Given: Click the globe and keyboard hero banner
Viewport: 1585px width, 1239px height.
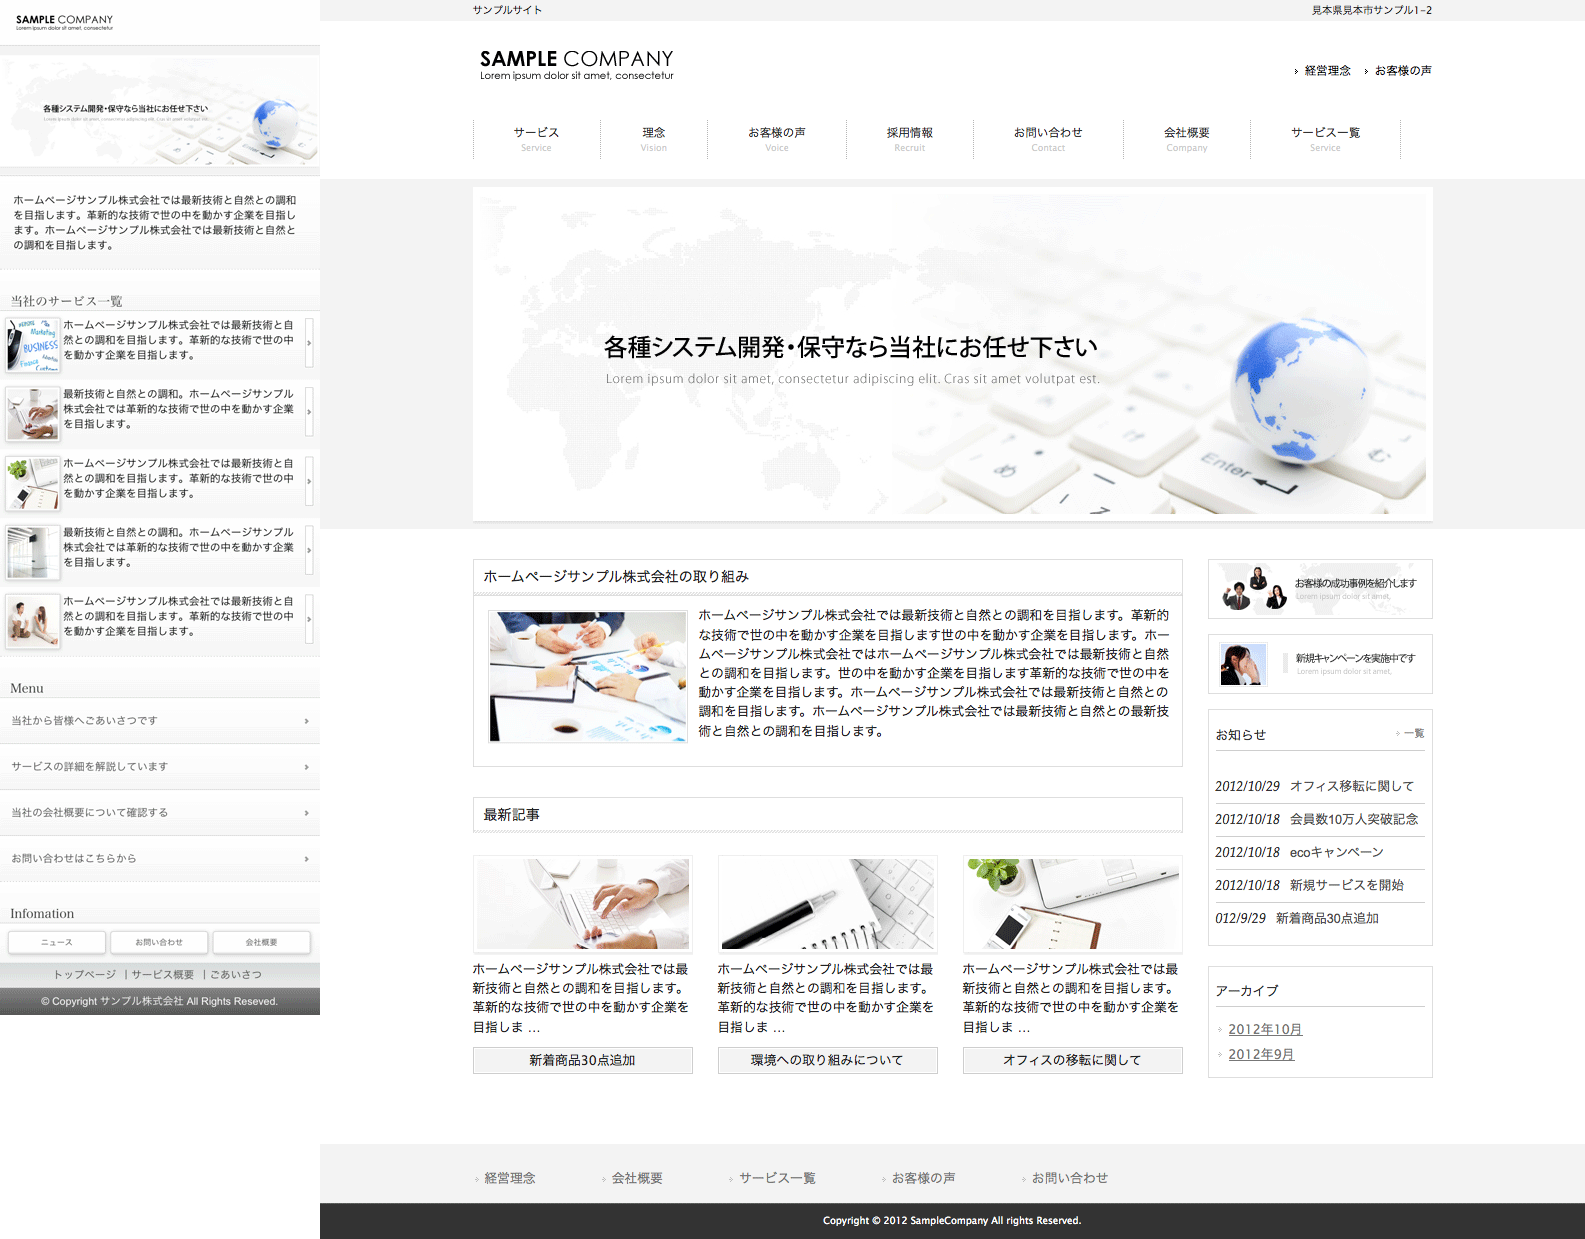Looking at the screenshot, I should pyautogui.click(x=952, y=354).
